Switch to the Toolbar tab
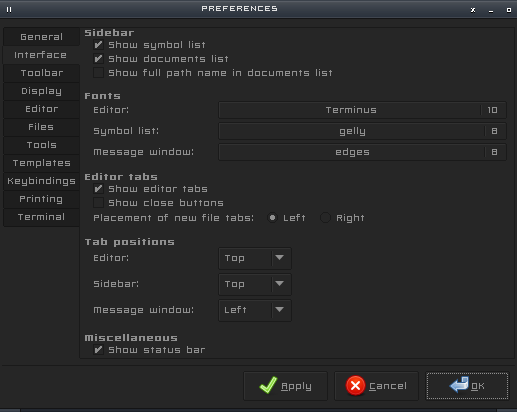 [x=41, y=73]
